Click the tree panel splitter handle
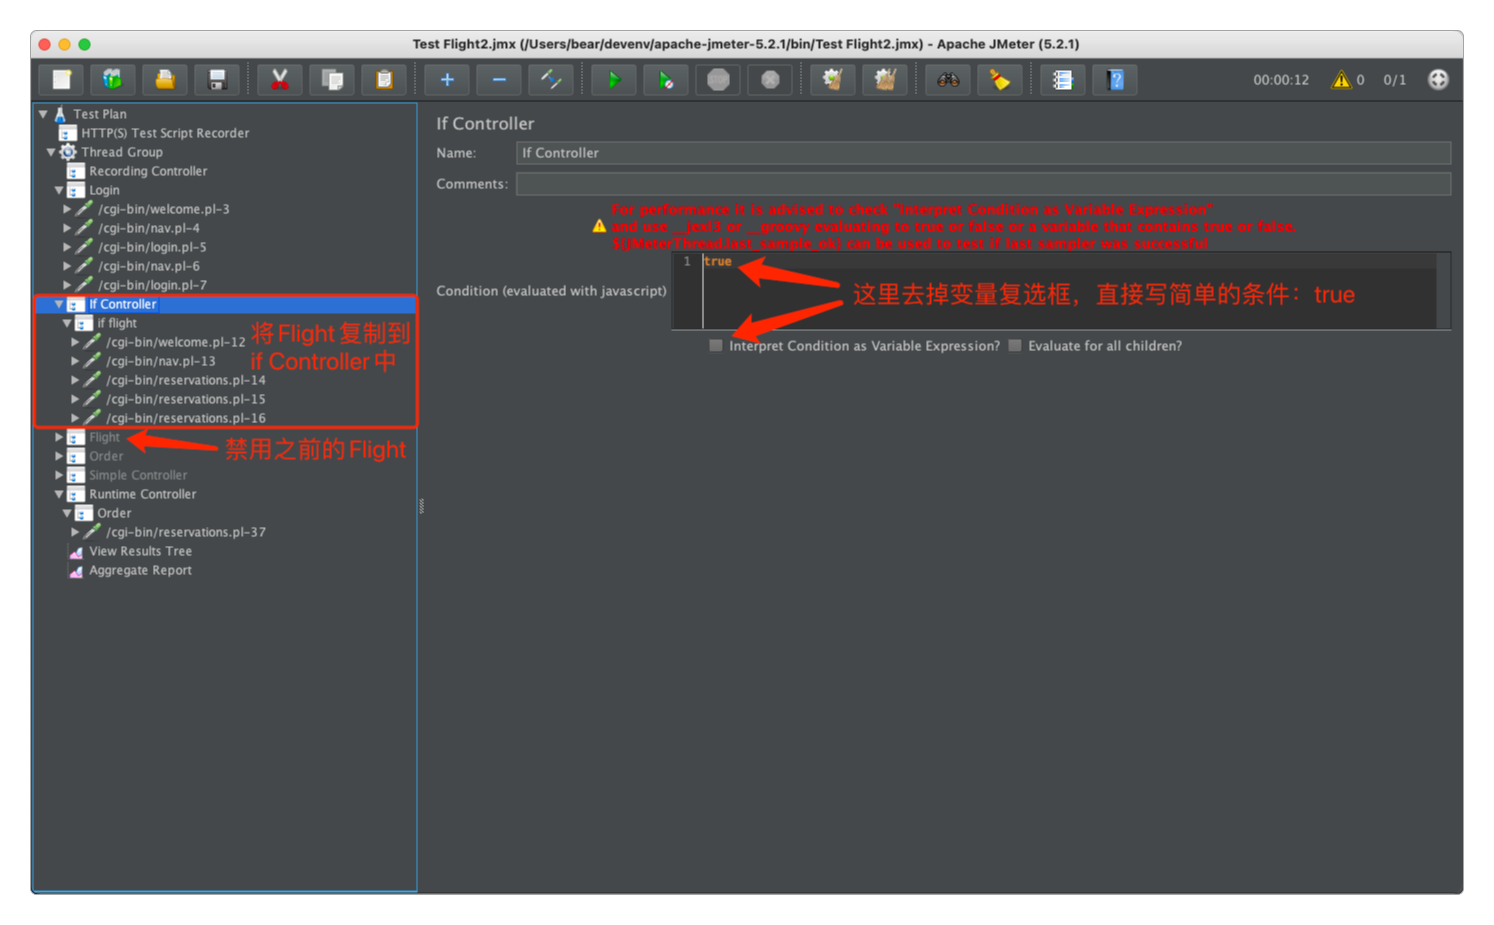This screenshot has height=925, width=1494. tap(421, 506)
